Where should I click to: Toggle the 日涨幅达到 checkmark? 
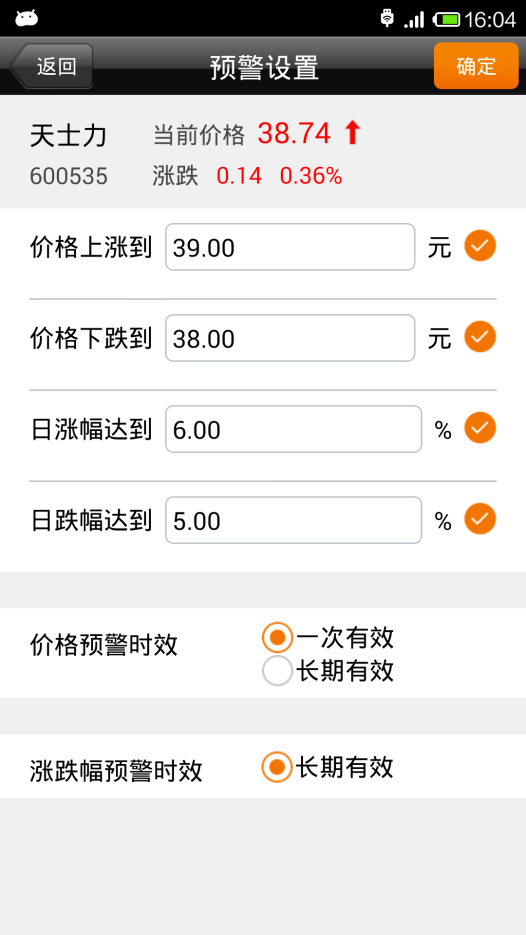tap(480, 428)
